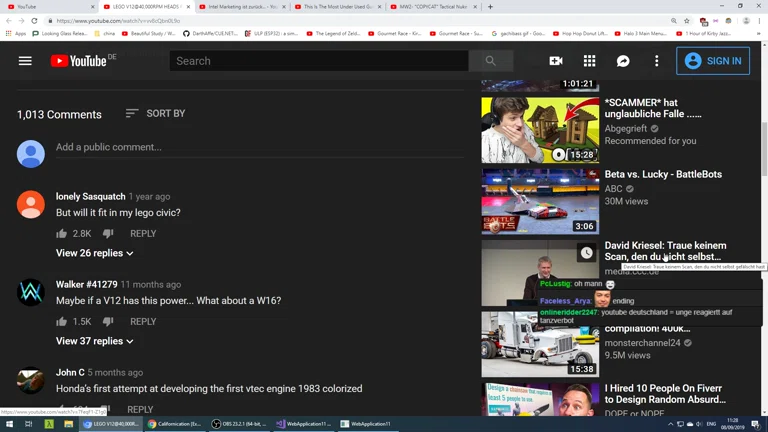
Task: Expand View 37 replies
Action: pos(95,341)
